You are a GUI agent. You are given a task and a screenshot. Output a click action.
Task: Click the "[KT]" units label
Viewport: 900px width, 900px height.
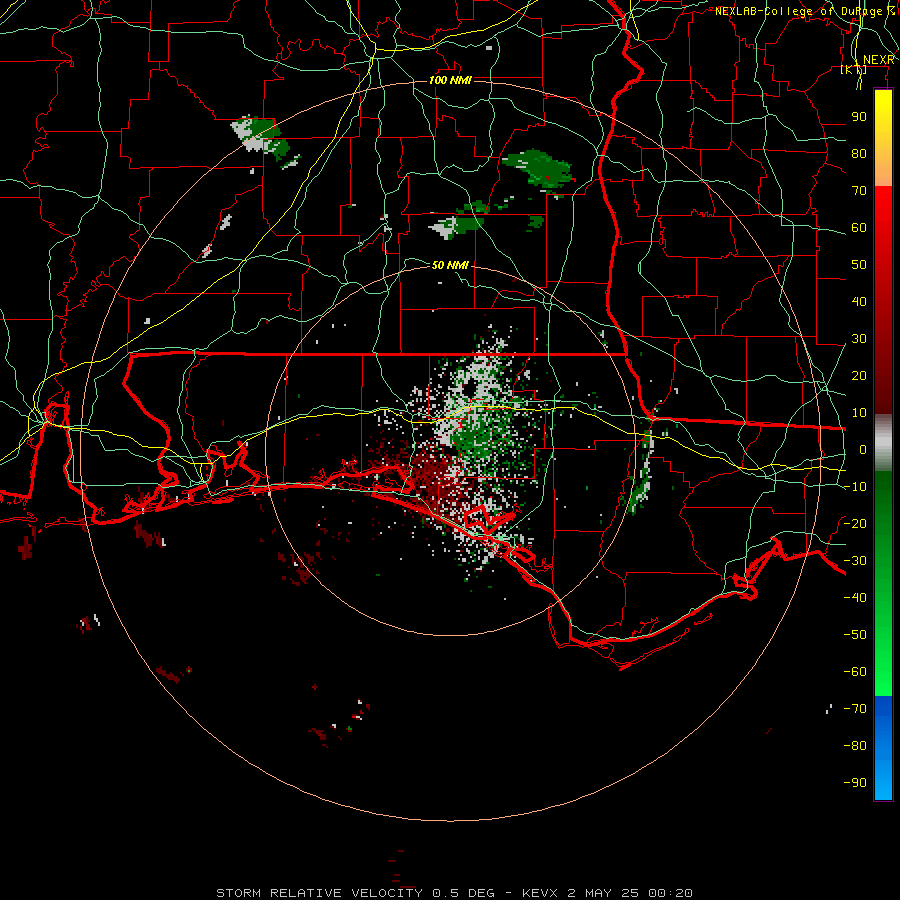point(854,69)
